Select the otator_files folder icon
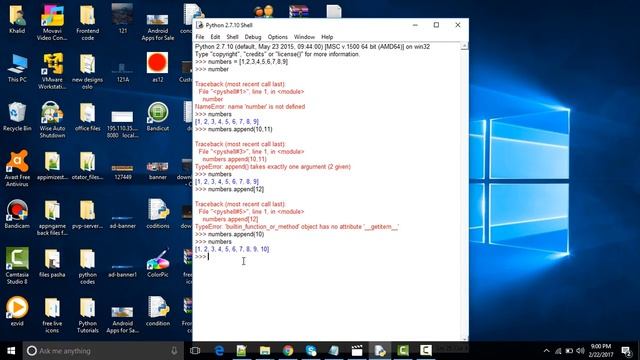 coord(87,166)
